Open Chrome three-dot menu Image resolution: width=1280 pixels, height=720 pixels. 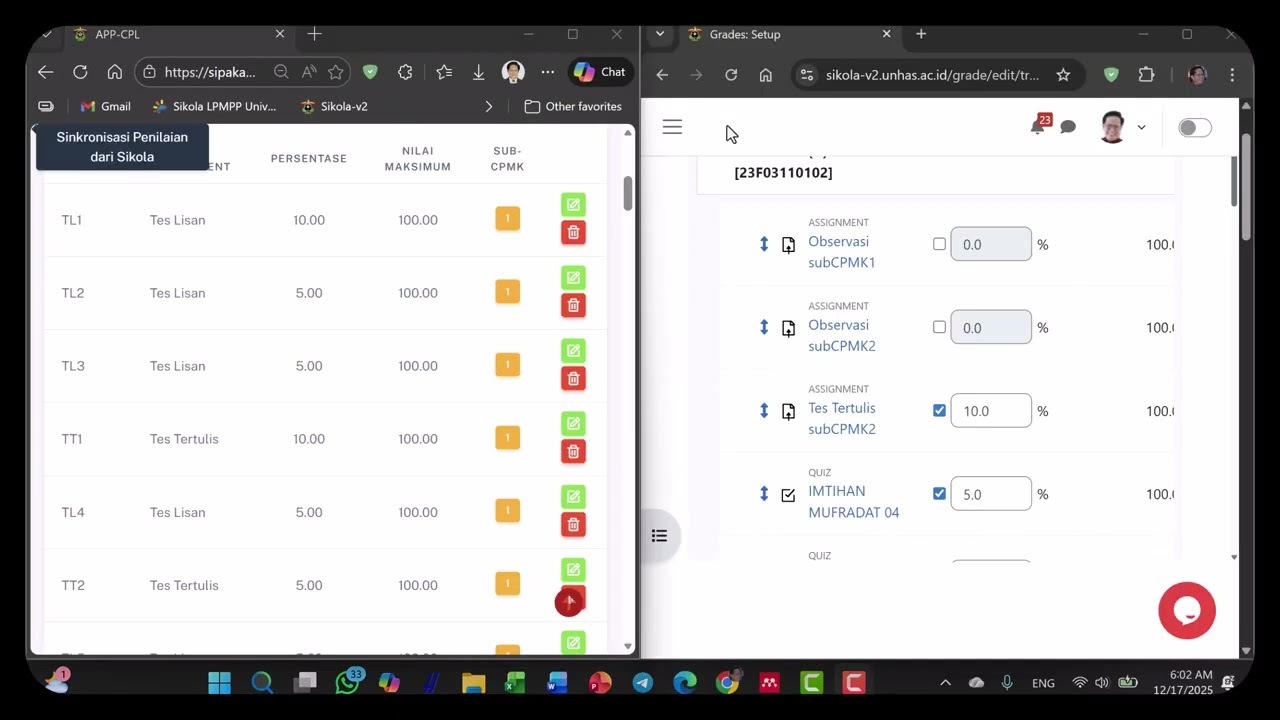[1232, 75]
